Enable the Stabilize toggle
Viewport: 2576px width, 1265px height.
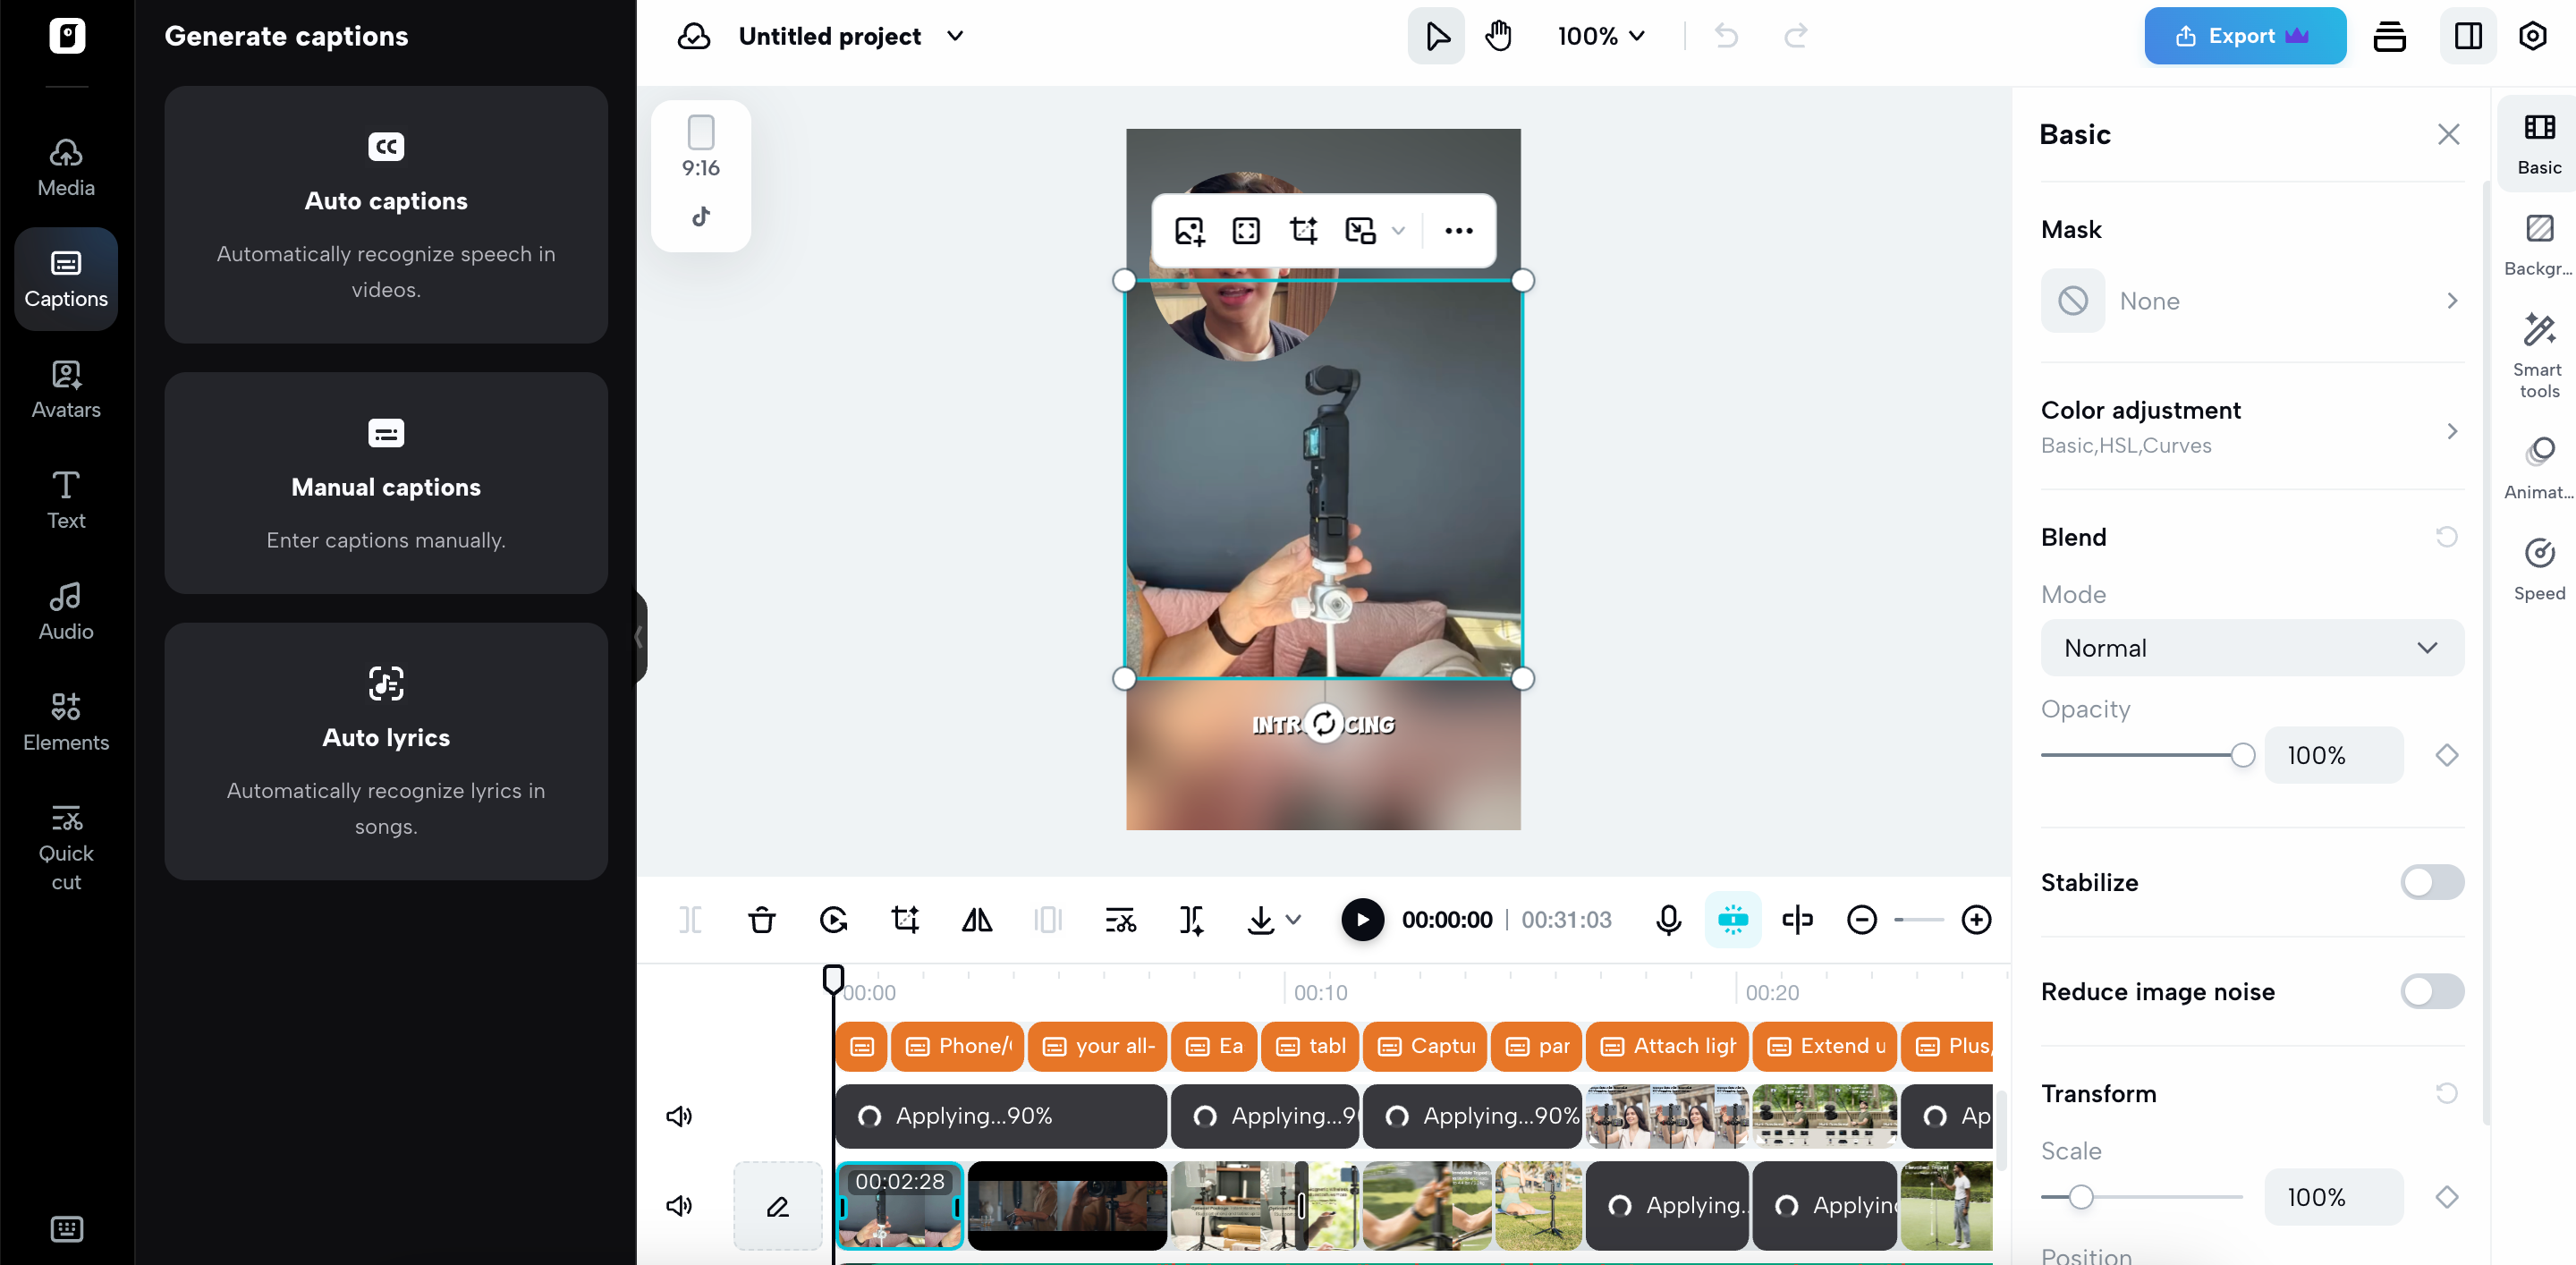coord(2430,882)
